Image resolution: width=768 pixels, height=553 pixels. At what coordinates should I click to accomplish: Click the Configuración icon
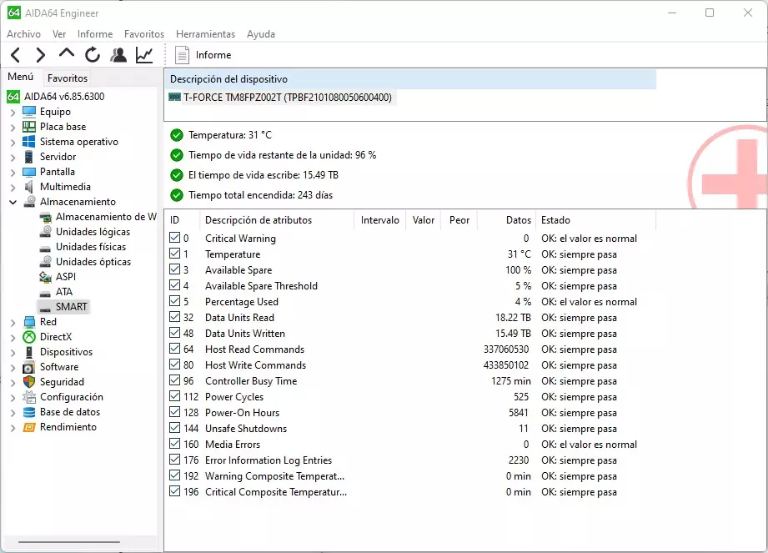click(29, 397)
